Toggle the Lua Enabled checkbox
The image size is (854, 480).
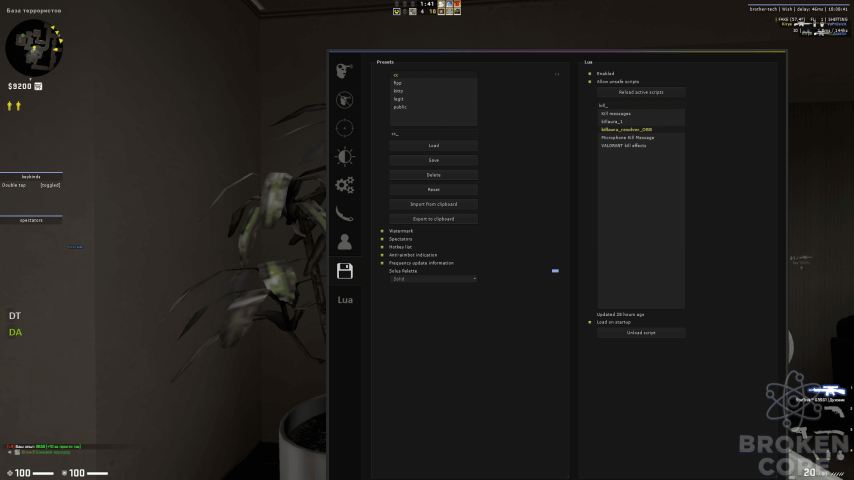click(589, 74)
